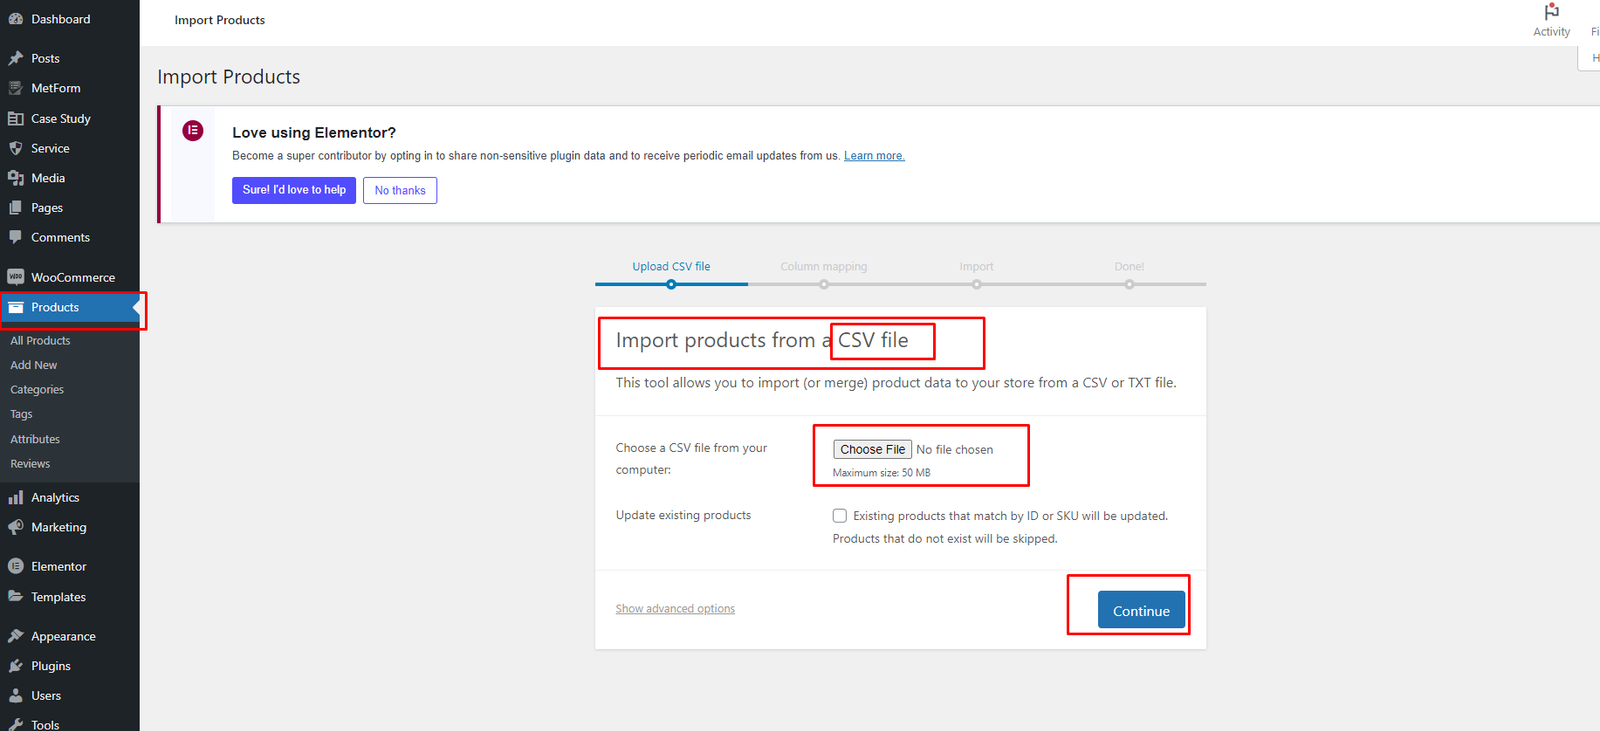The width and height of the screenshot is (1600, 731).
Task: Click the Marketing megaphone icon
Action: (16, 527)
